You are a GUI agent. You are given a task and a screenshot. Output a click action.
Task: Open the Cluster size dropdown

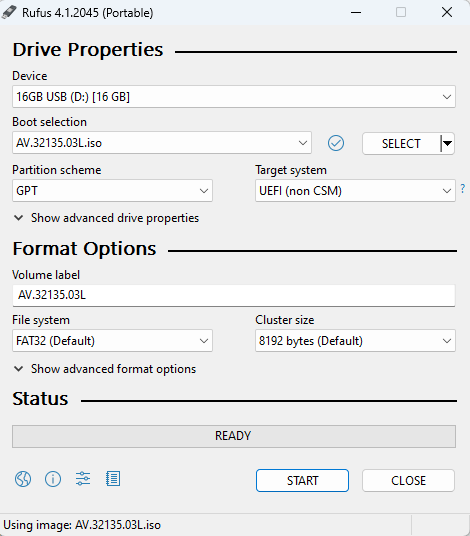355,341
